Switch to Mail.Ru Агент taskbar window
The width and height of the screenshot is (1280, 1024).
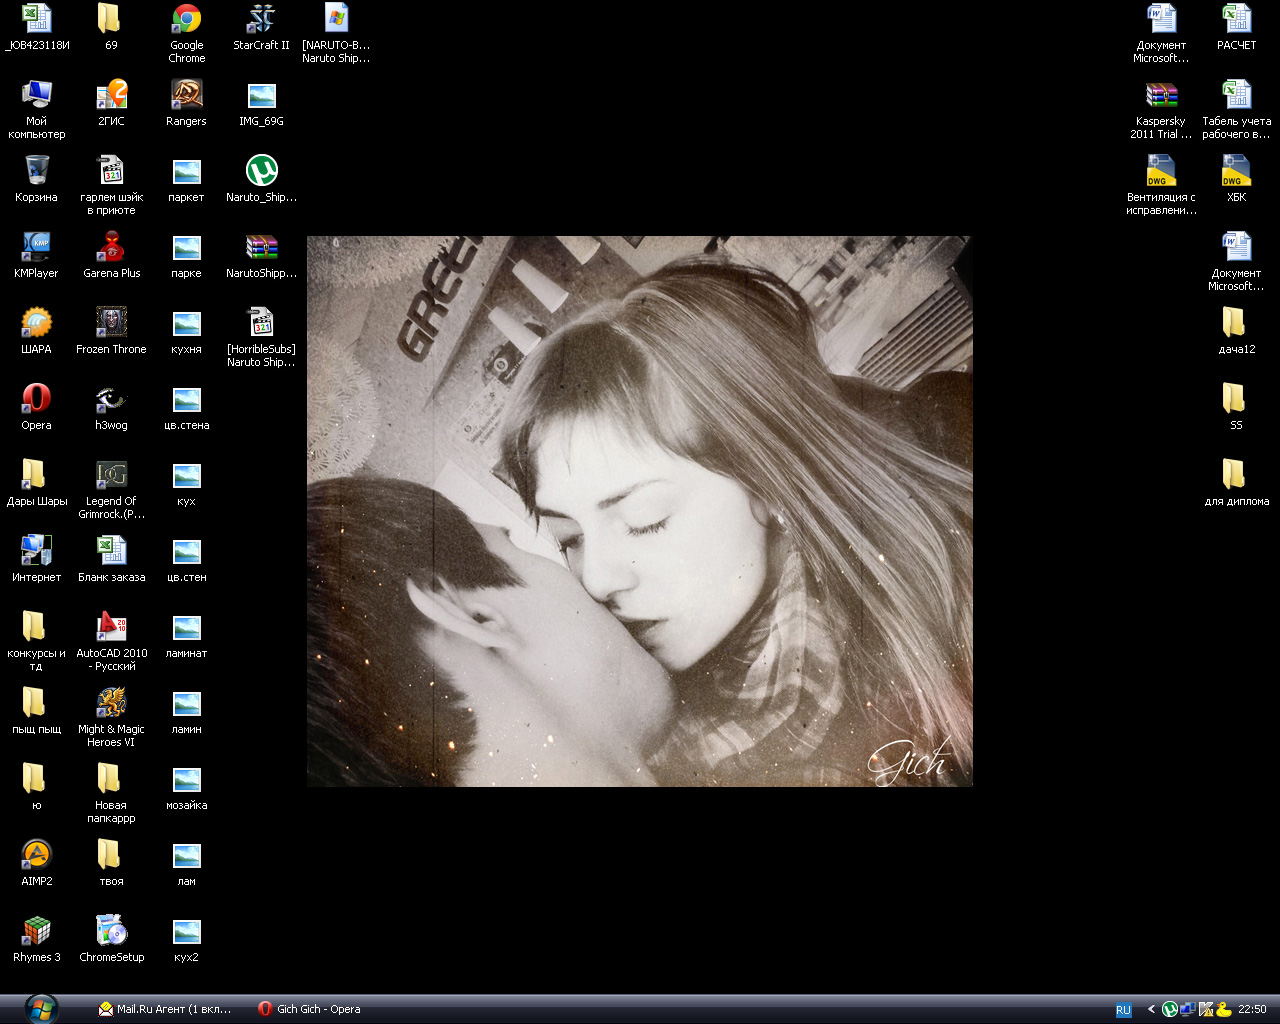pyautogui.click(x=165, y=1009)
